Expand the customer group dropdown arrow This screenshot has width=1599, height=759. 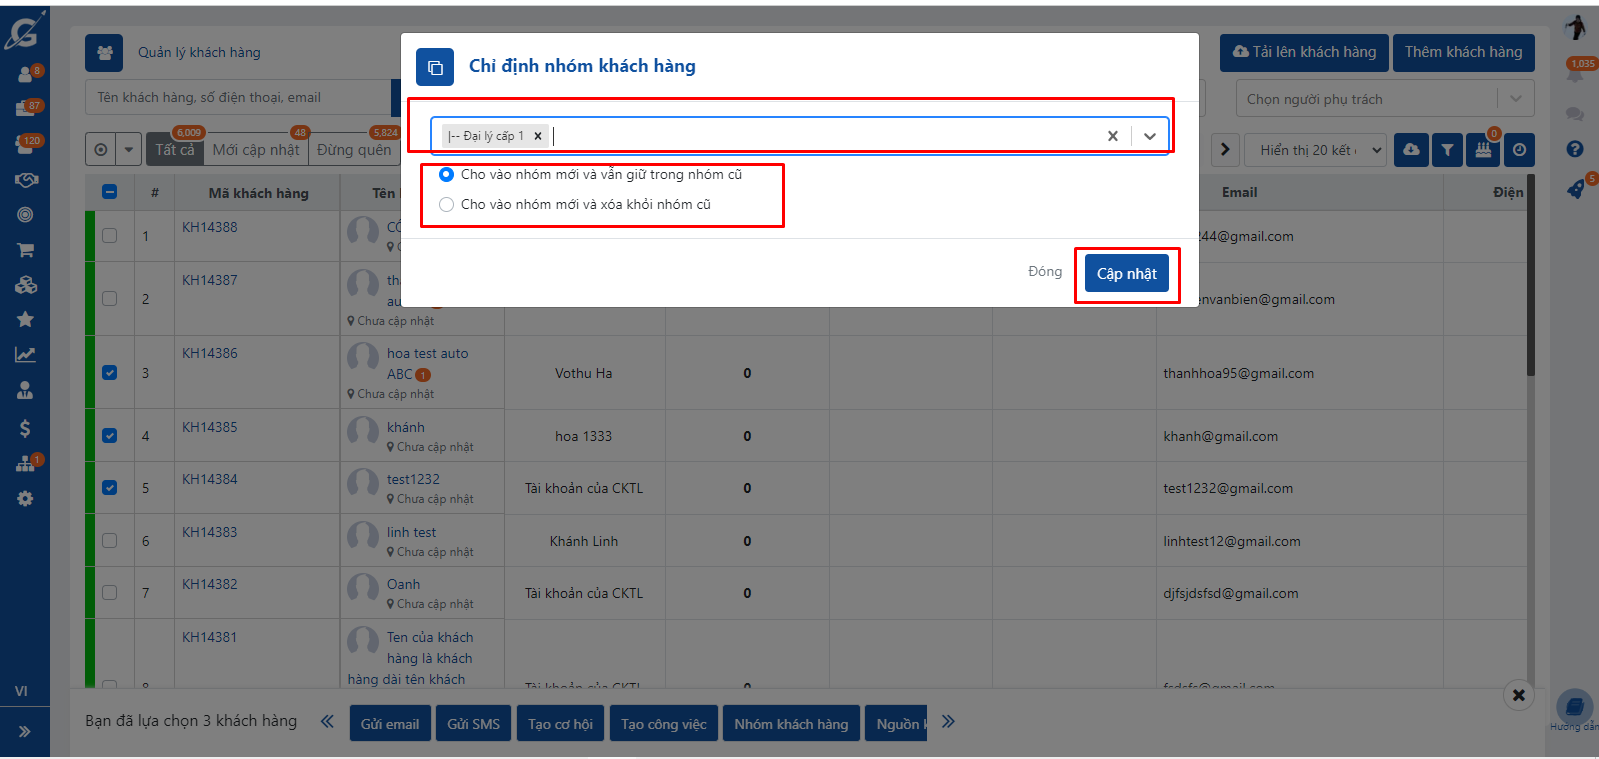[1150, 136]
